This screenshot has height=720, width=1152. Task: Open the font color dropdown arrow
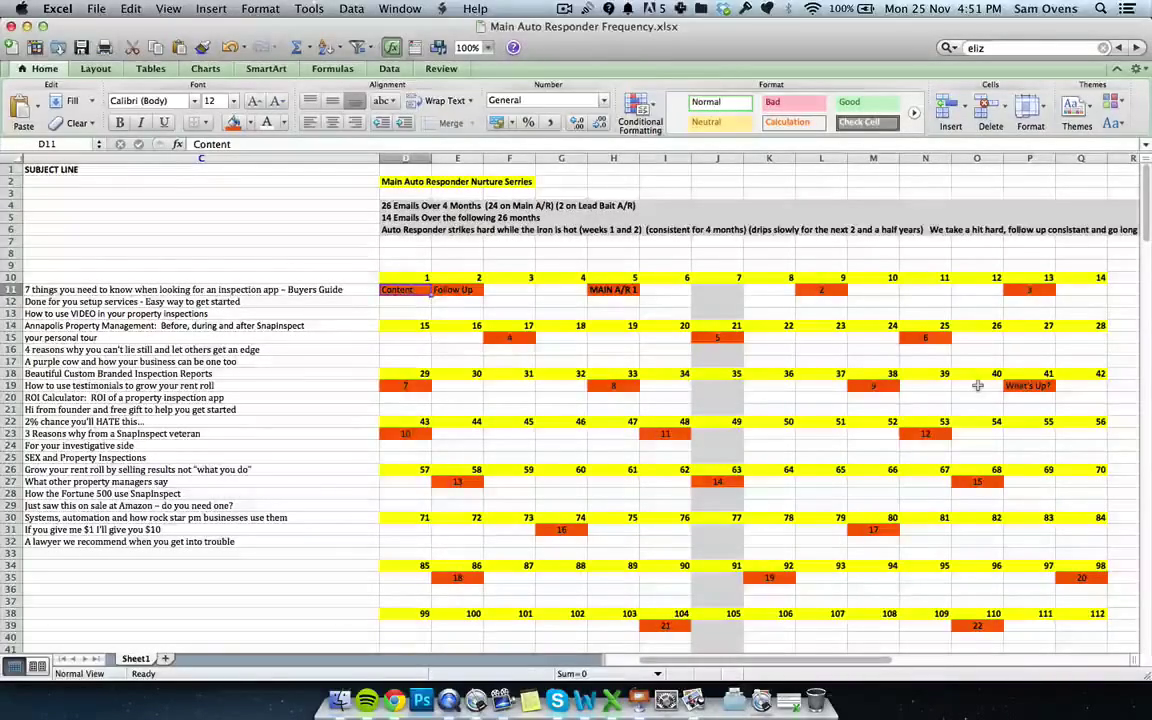coord(284,123)
